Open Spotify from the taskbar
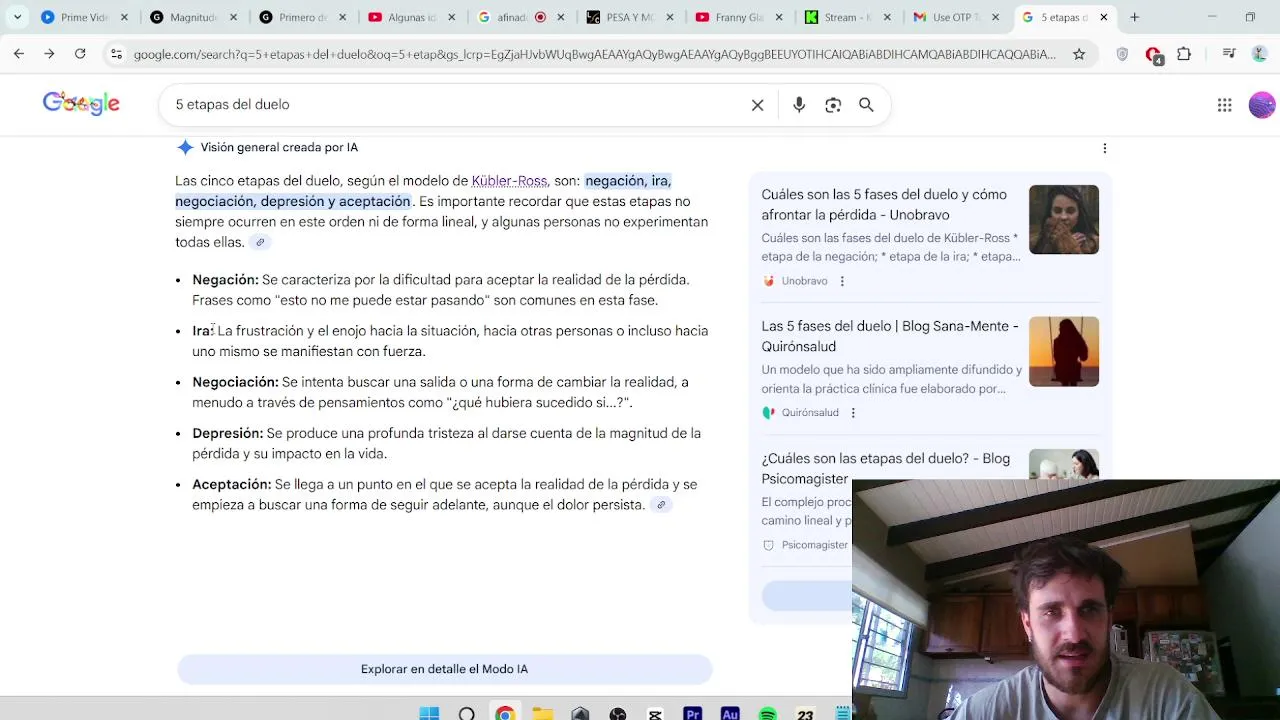Viewport: 1280px width, 720px height. point(768,714)
